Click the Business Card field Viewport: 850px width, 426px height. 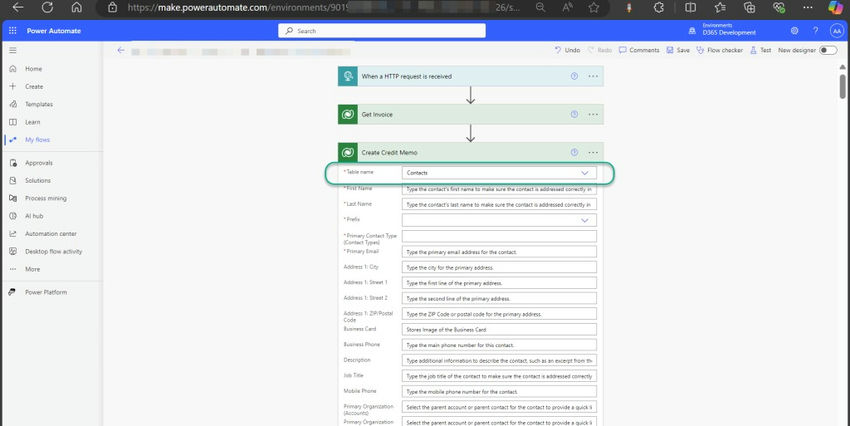(499, 330)
